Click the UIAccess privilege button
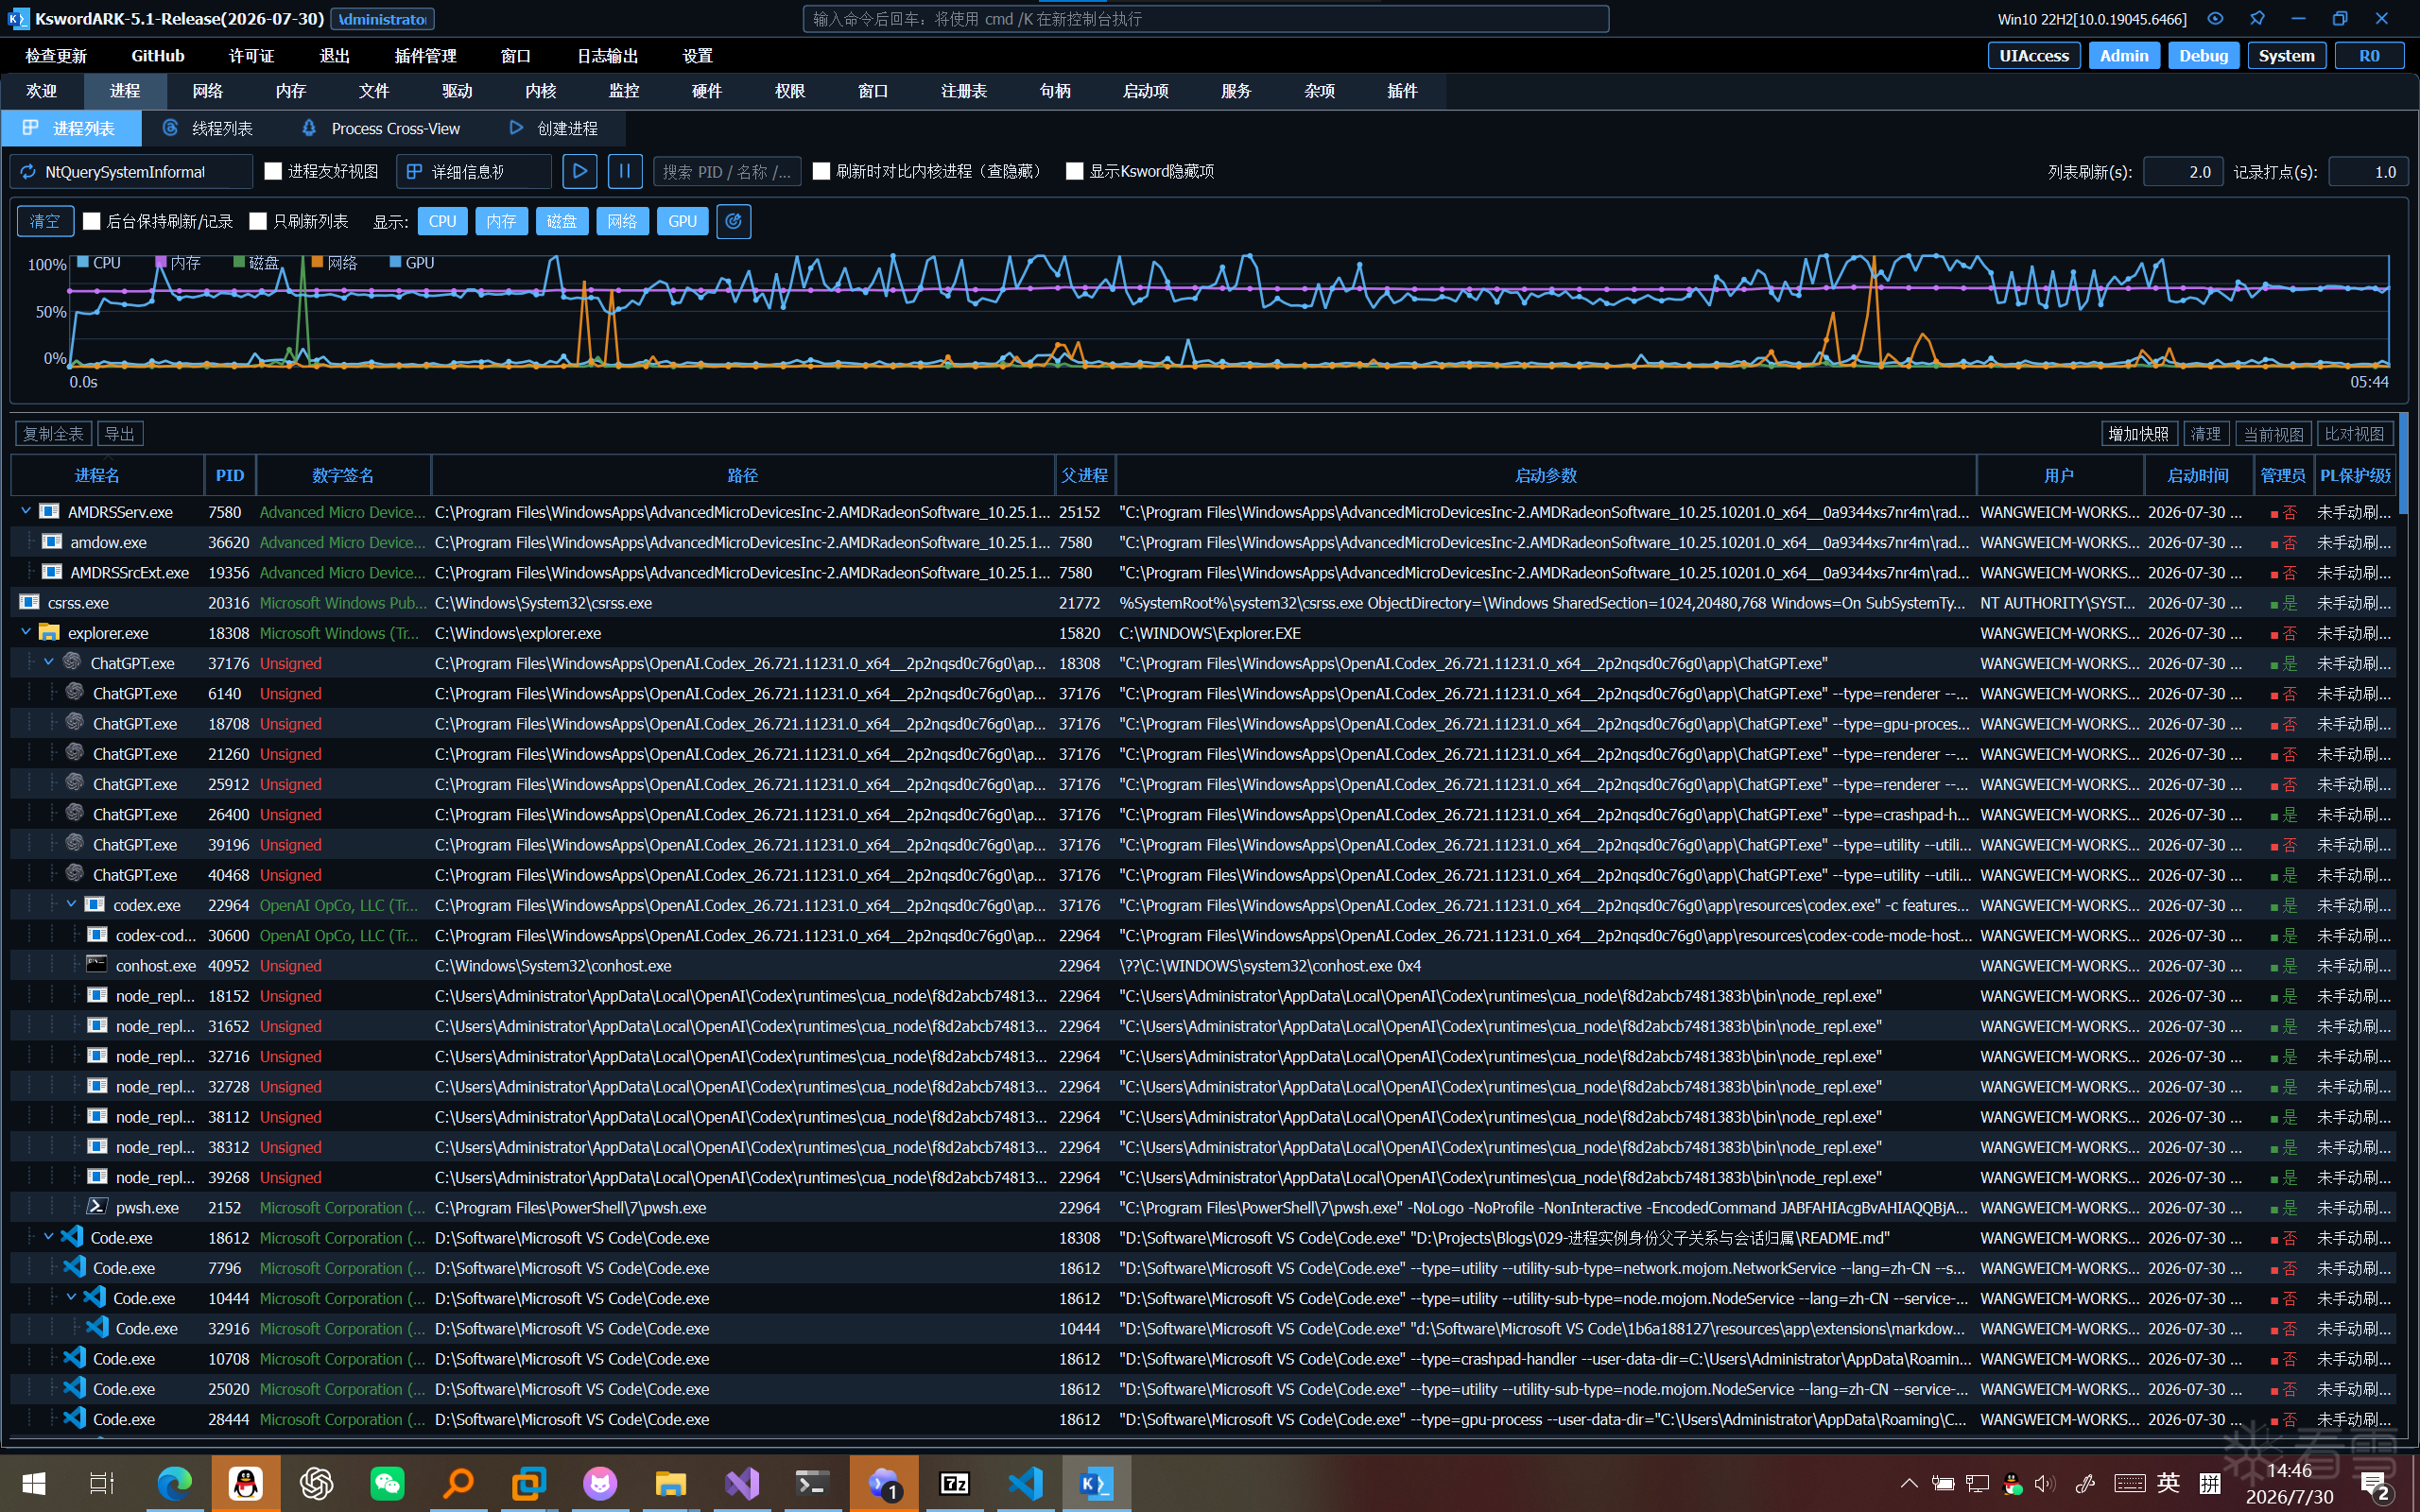 point(2034,56)
